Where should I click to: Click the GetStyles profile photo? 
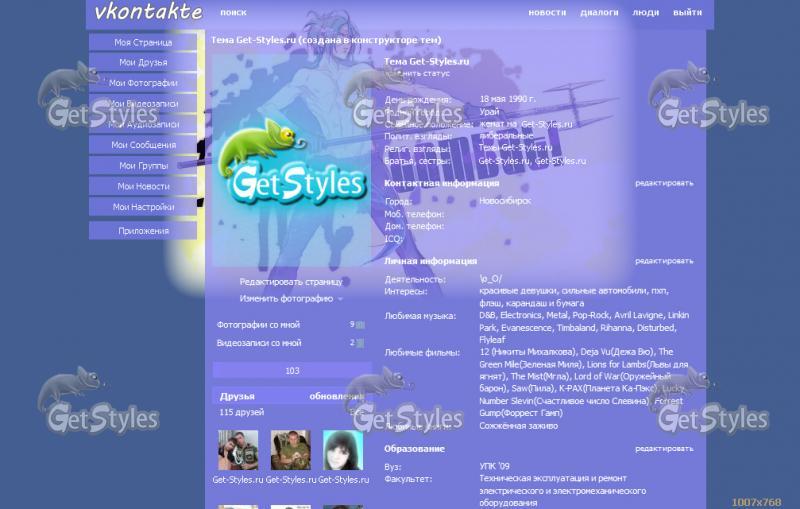click(x=291, y=160)
